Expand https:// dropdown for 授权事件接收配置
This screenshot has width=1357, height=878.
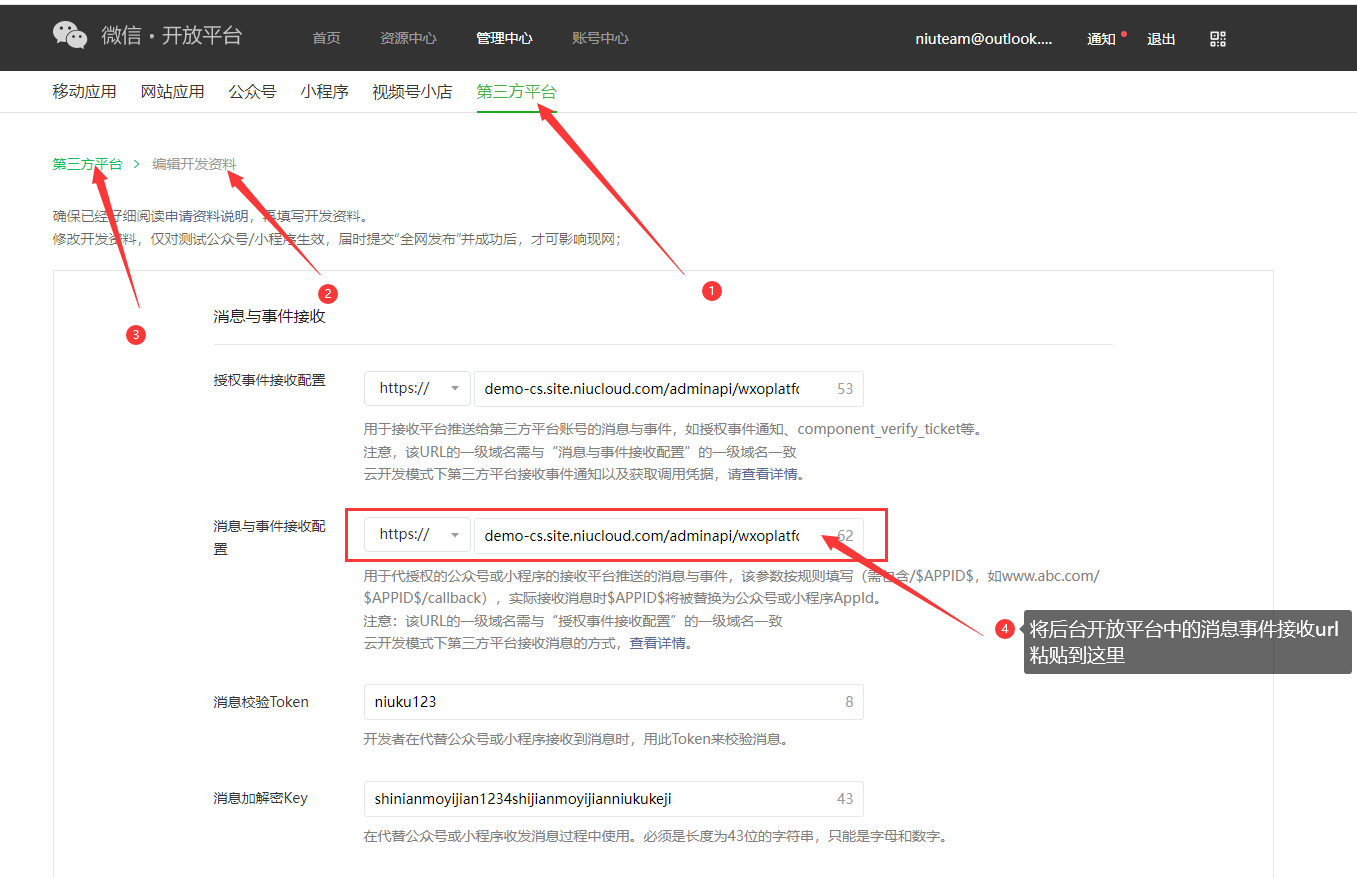(417, 389)
